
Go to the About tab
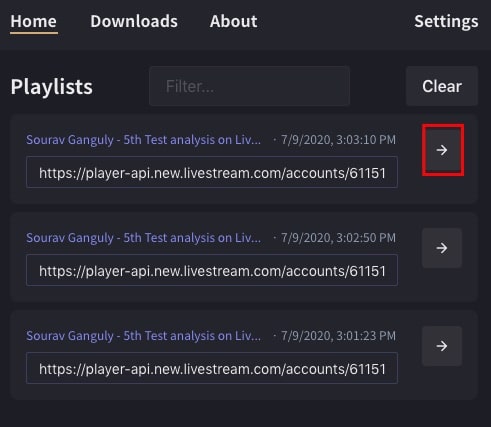233,22
